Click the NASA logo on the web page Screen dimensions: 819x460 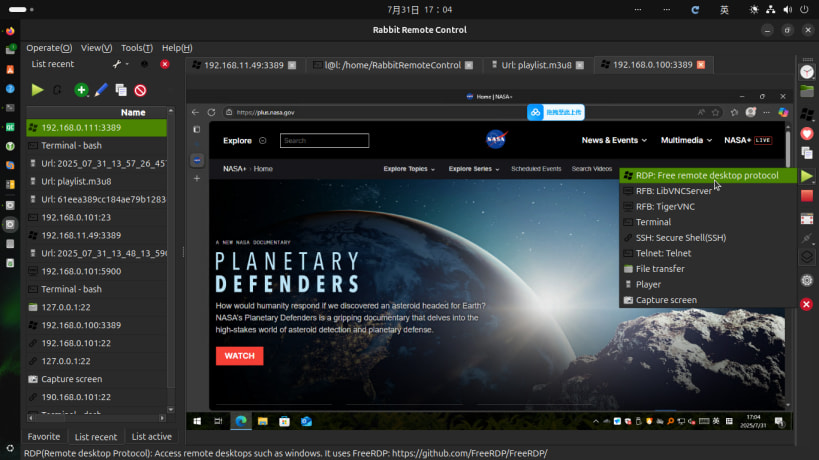(496, 139)
